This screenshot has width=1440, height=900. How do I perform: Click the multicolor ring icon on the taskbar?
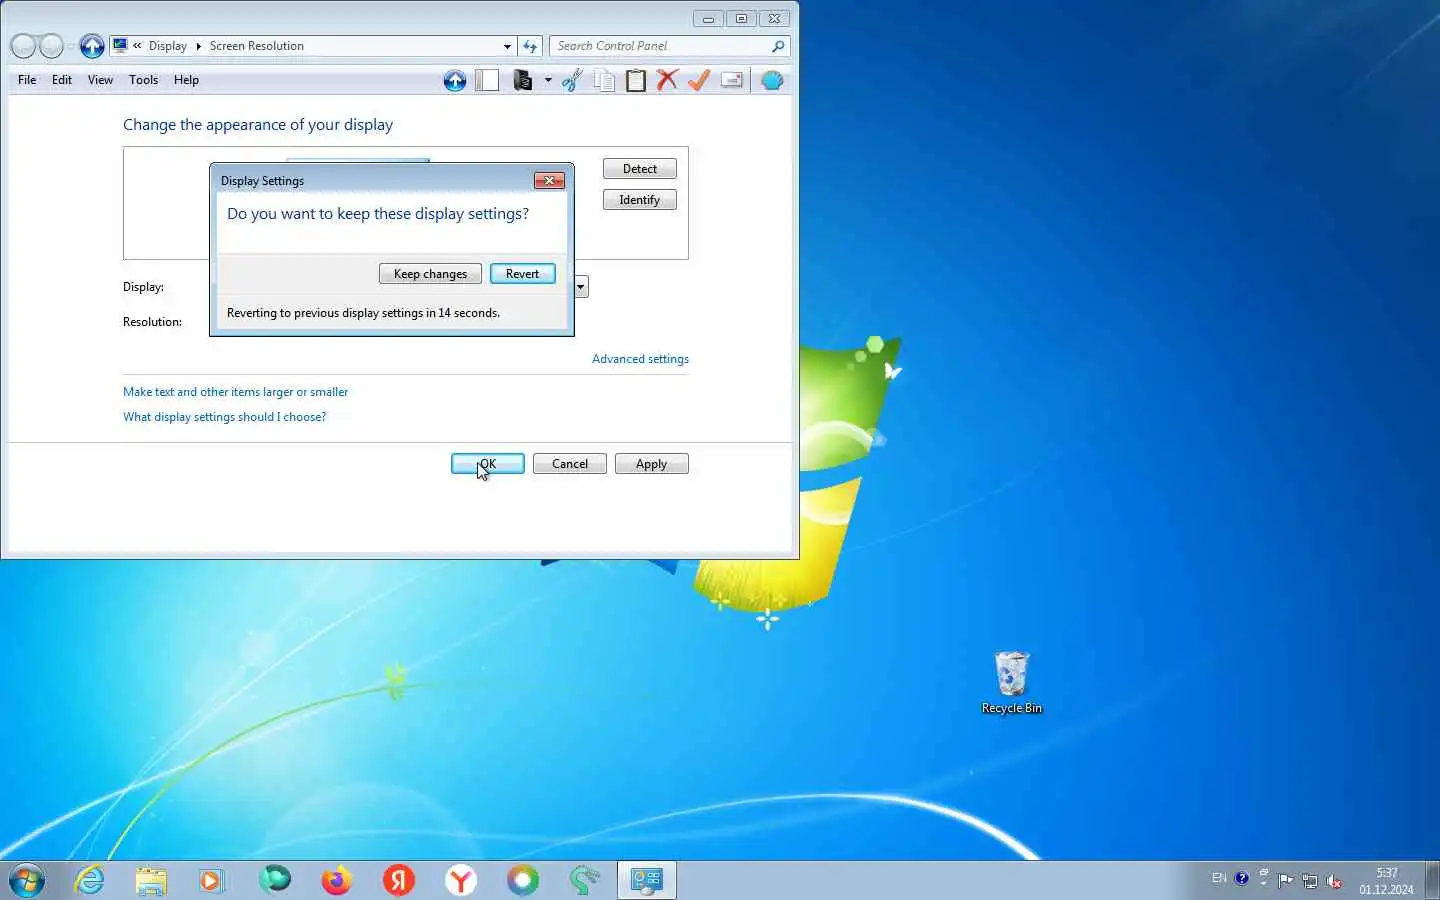click(x=523, y=880)
